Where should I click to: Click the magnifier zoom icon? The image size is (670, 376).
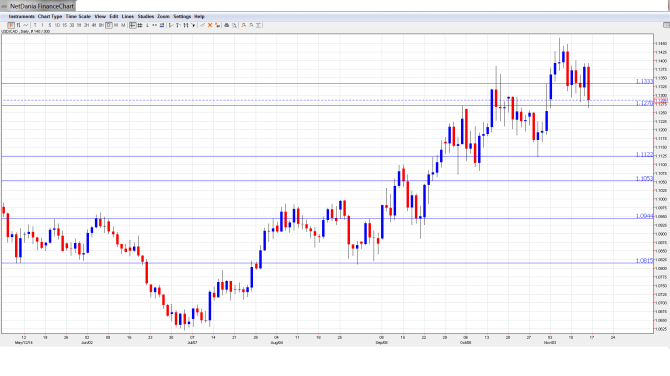click(234, 25)
